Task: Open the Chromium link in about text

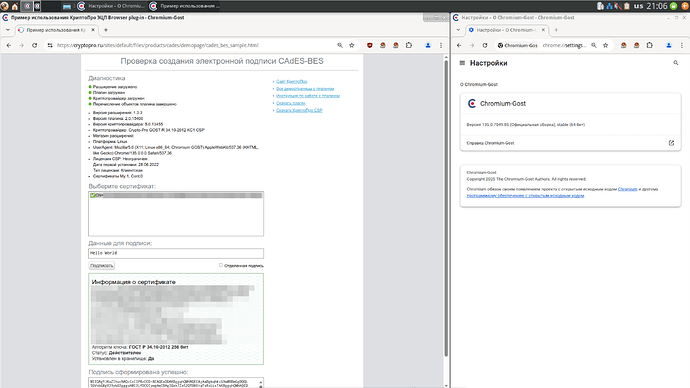Action: point(627,189)
